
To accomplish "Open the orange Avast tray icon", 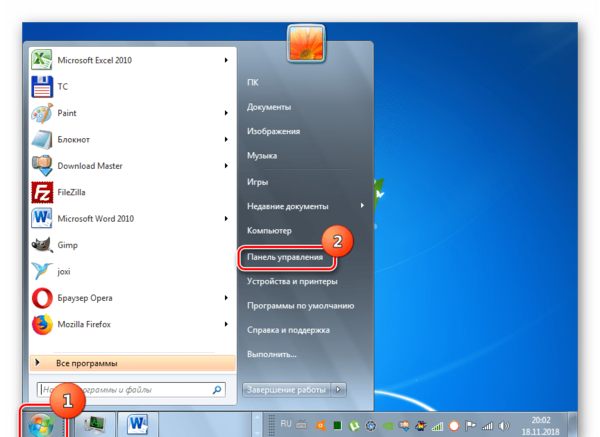I will [320, 426].
